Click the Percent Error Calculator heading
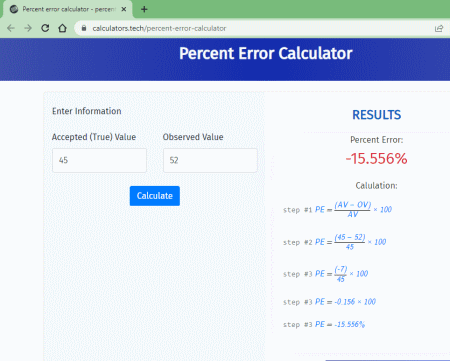This screenshot has width=450, height=361. click(266, 53)
